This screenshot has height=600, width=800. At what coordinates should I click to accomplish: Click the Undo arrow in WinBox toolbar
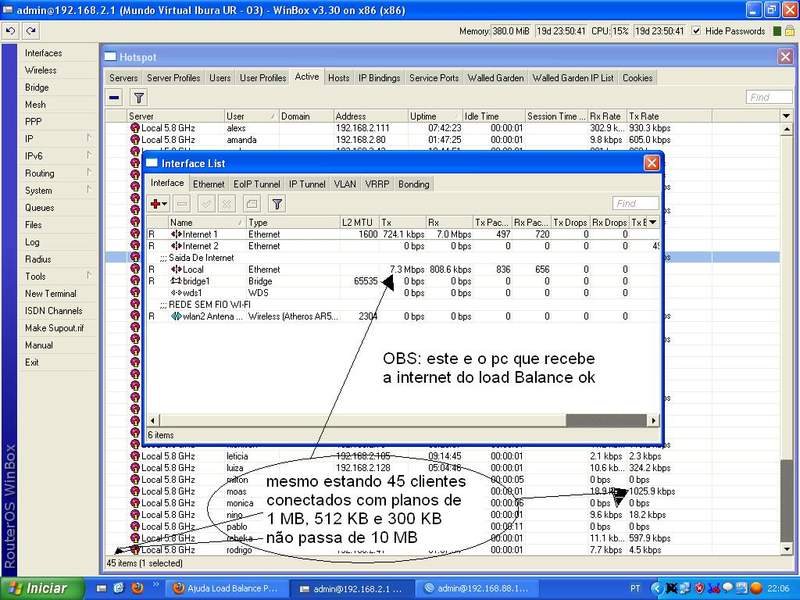click(10, 31)
